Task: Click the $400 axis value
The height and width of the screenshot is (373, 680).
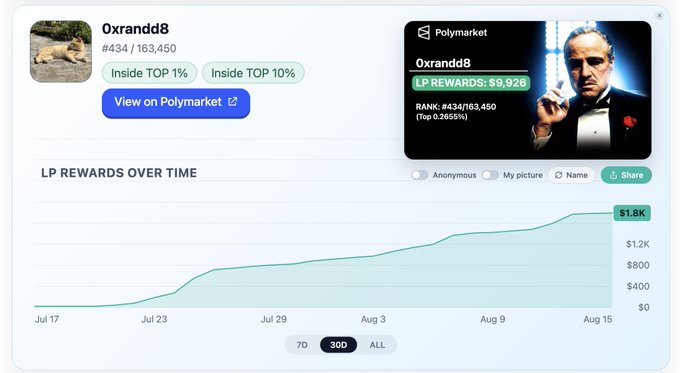Action: click(638, 286)
